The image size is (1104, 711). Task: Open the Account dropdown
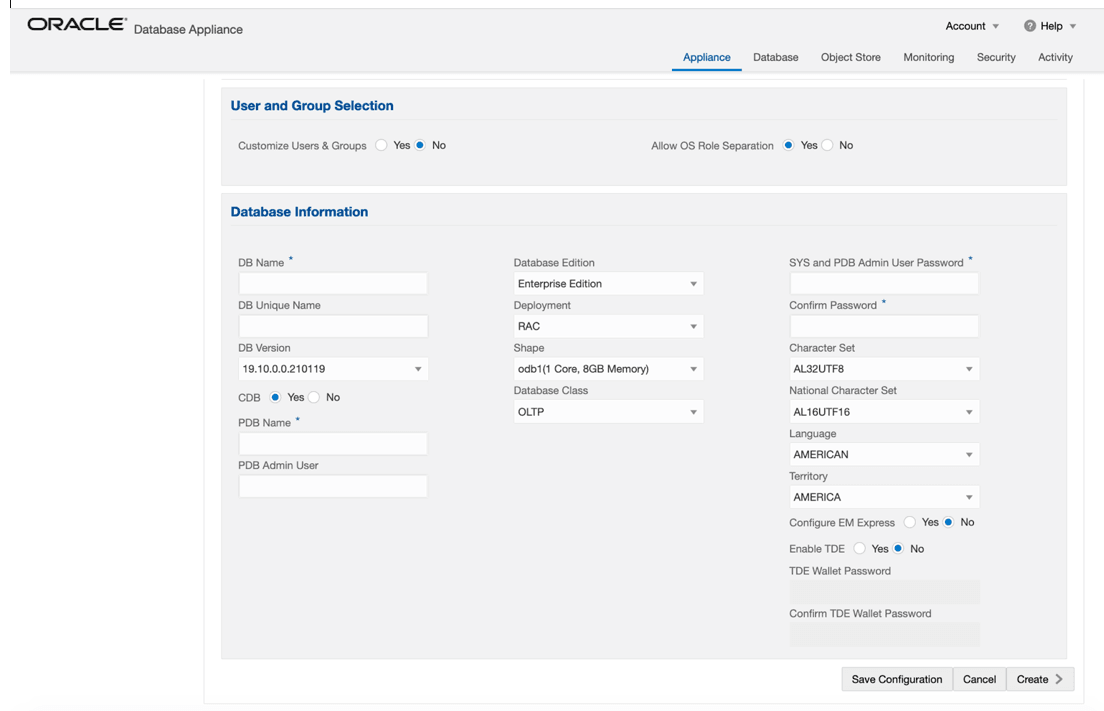tap(966, 26)
